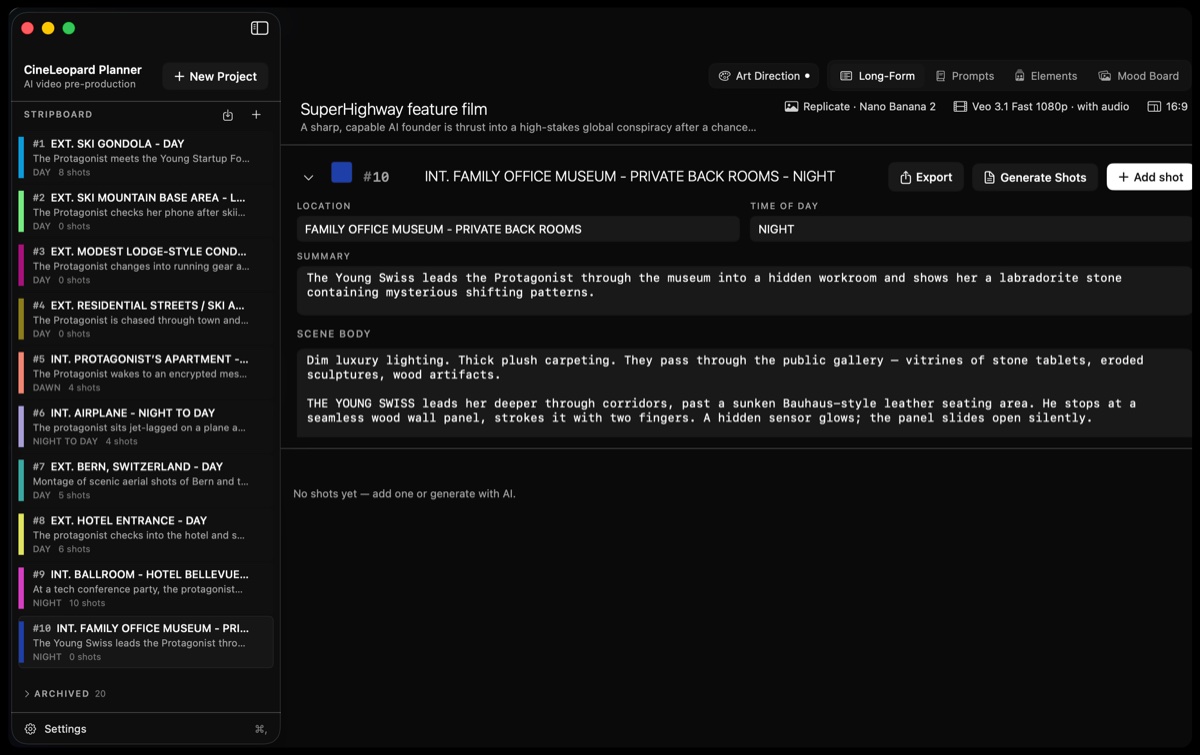
Task: Select scene #2 EXT. SKI MOUNTAIN BASE AREA
Action: (145, 212)
